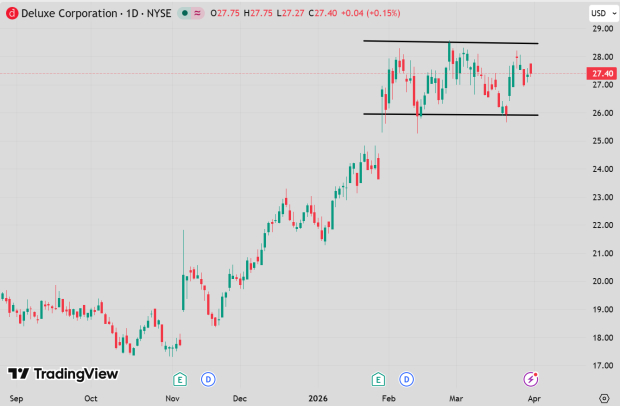Open the November earnings E marker

(x=180, y=378)
